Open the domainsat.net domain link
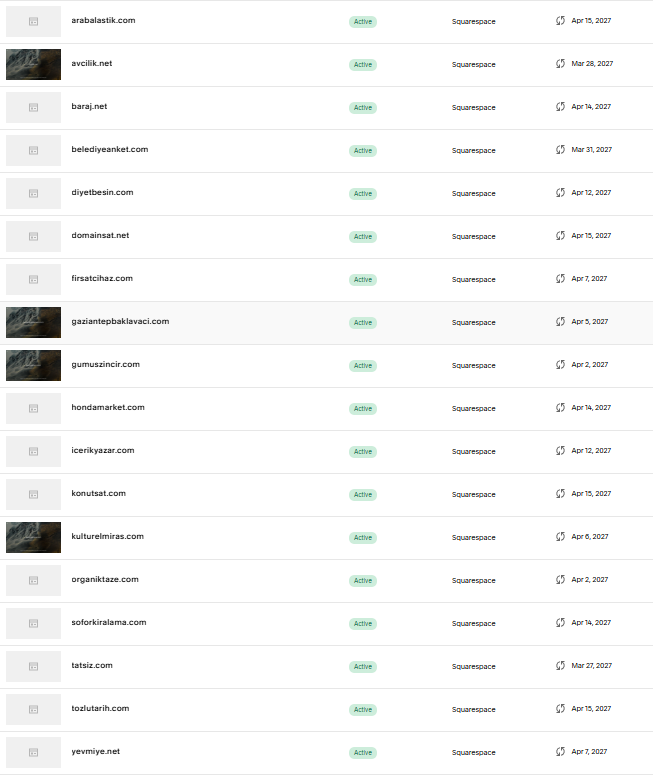The image size is (655, 776). tap(100, 236)
